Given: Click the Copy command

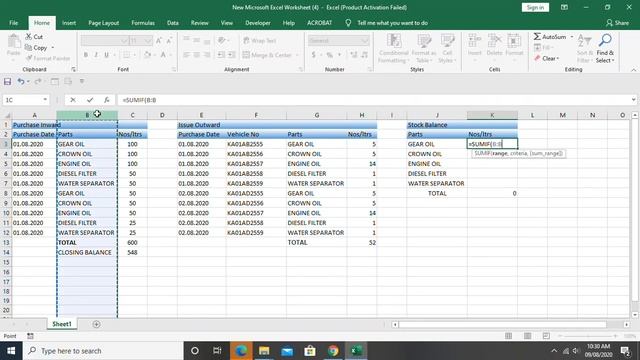Looking at the screenshot, I should click(36, 48).
